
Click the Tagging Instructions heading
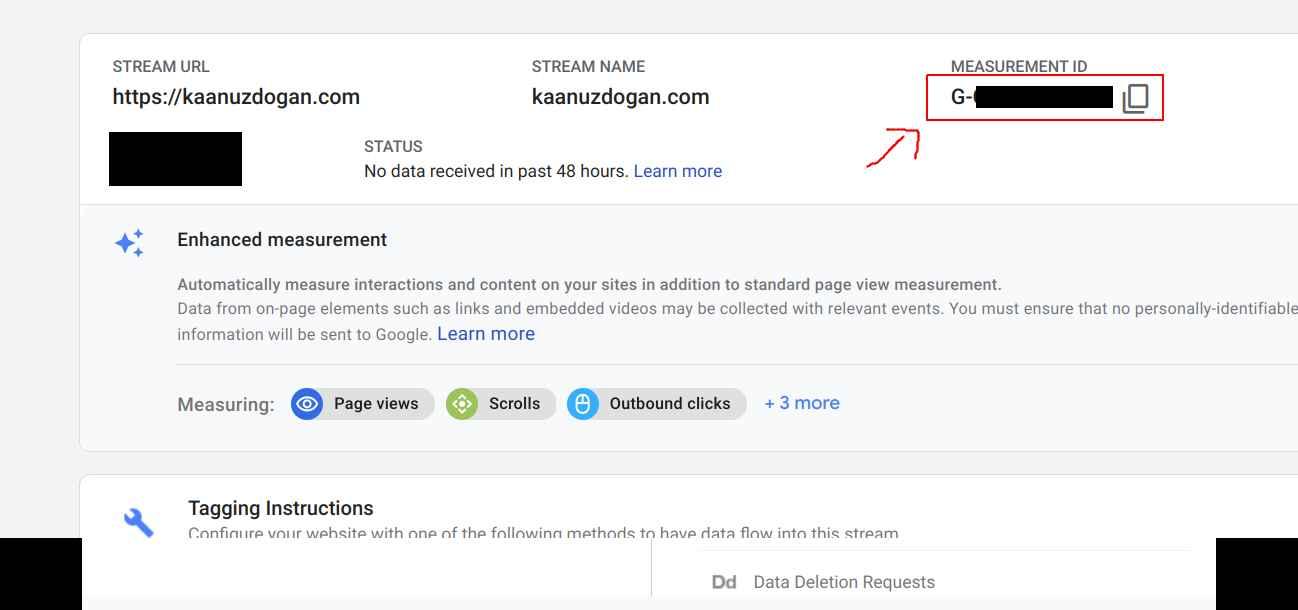point(281,508)
